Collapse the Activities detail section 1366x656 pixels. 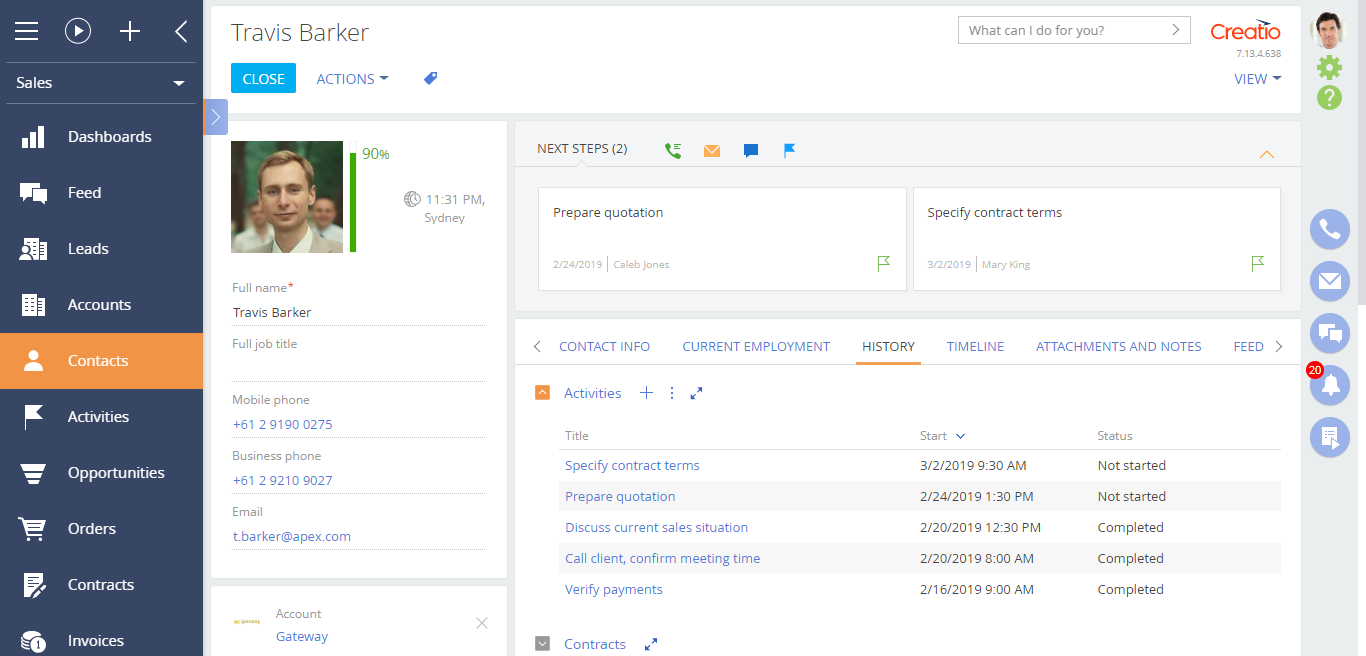543,393
